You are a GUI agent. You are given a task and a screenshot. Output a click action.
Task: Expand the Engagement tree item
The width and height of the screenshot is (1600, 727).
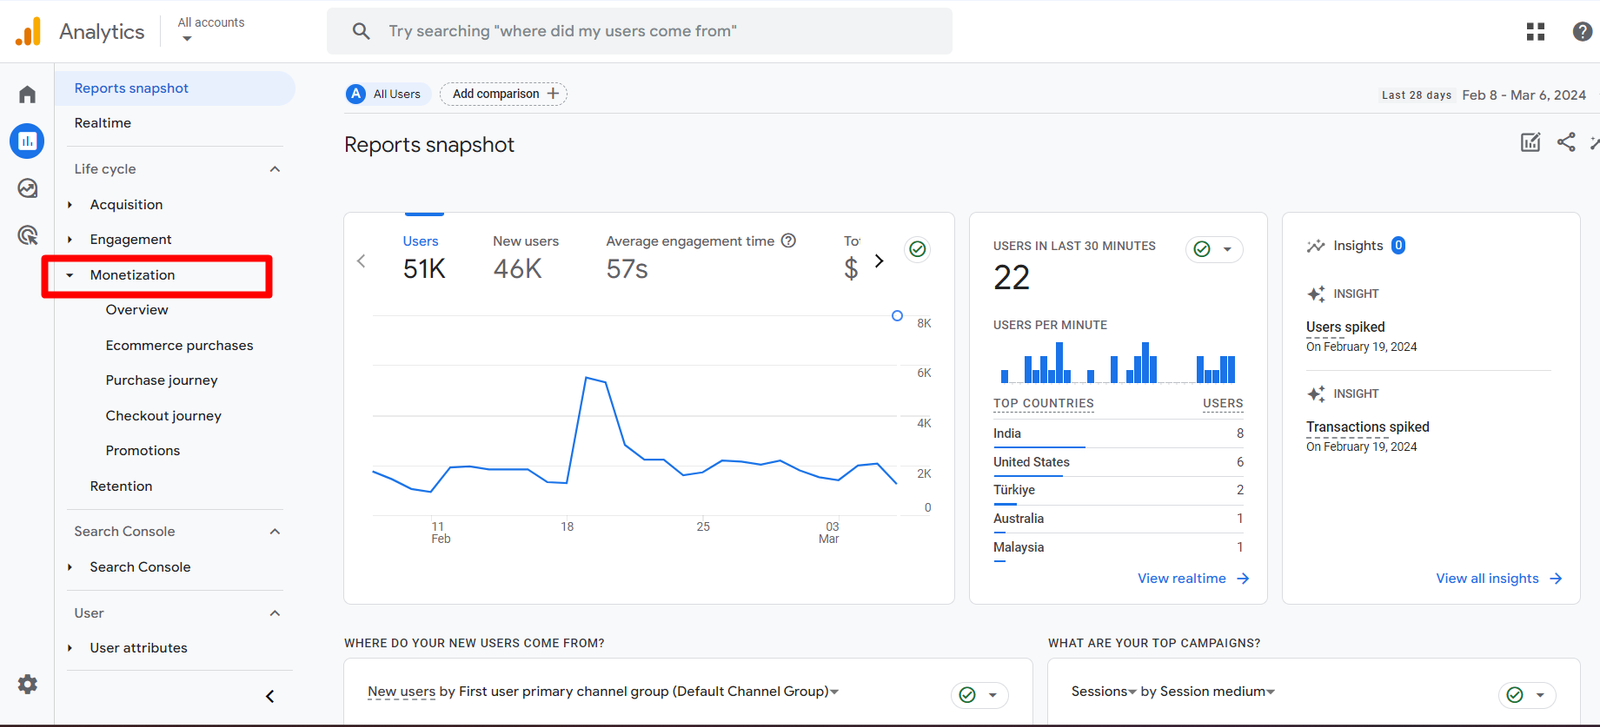[x=70, y=240]
